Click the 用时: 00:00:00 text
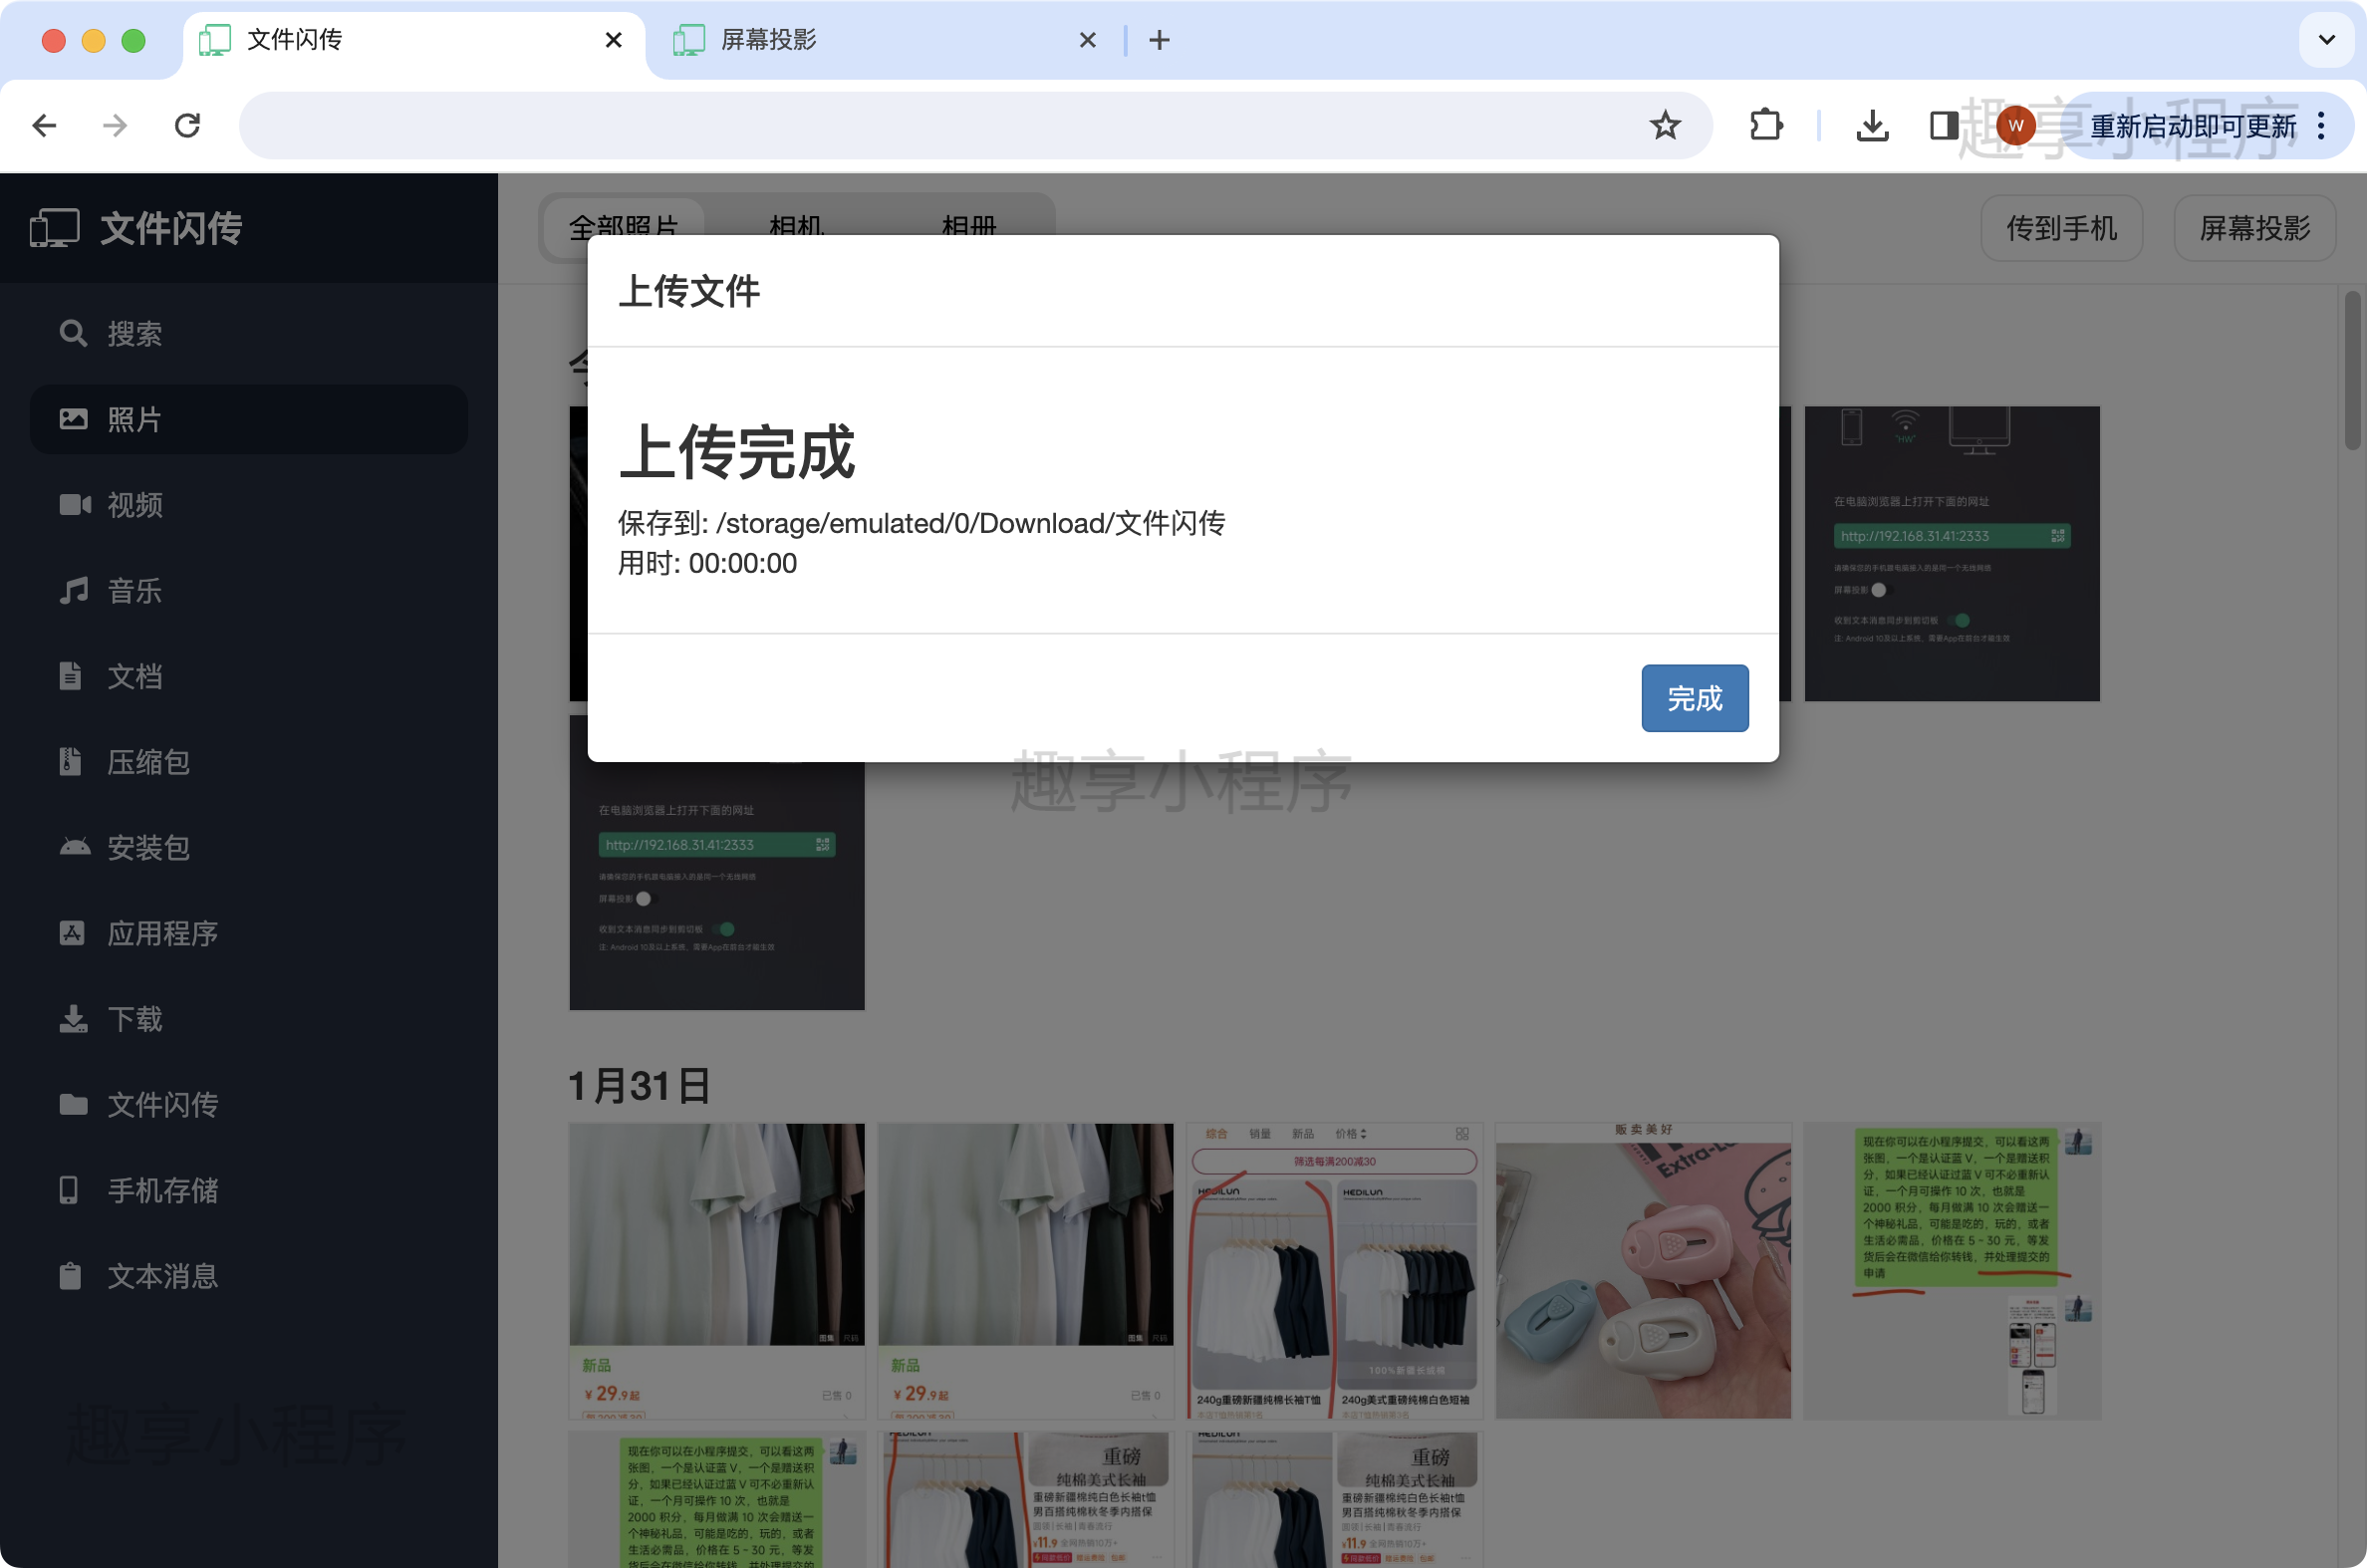 [707, 563]
